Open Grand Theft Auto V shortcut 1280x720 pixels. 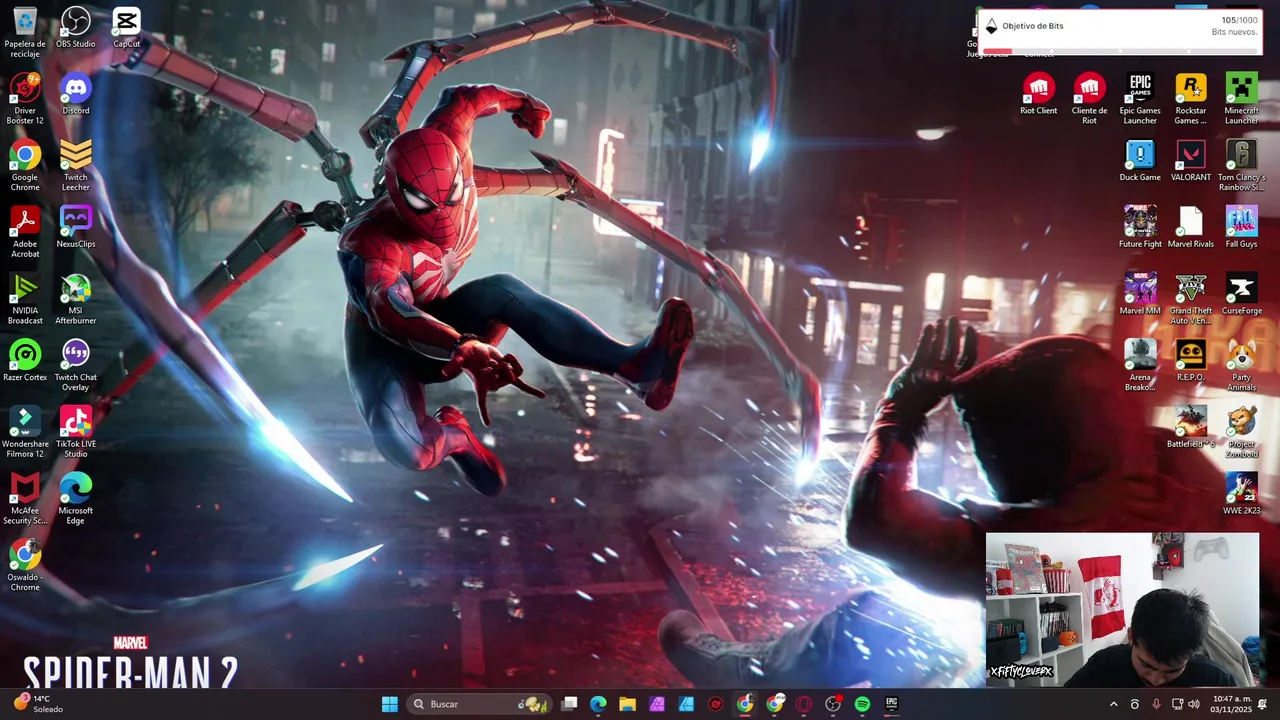pos(1190,299)
